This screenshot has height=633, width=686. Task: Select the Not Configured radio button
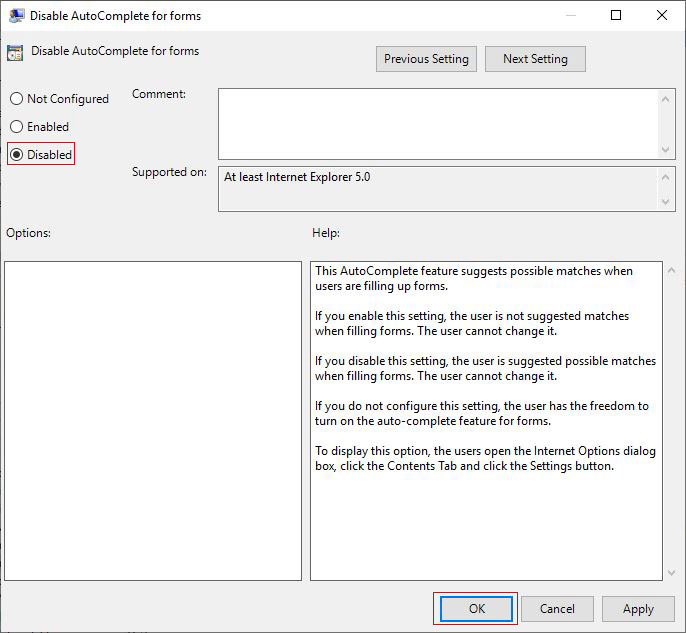16,99
